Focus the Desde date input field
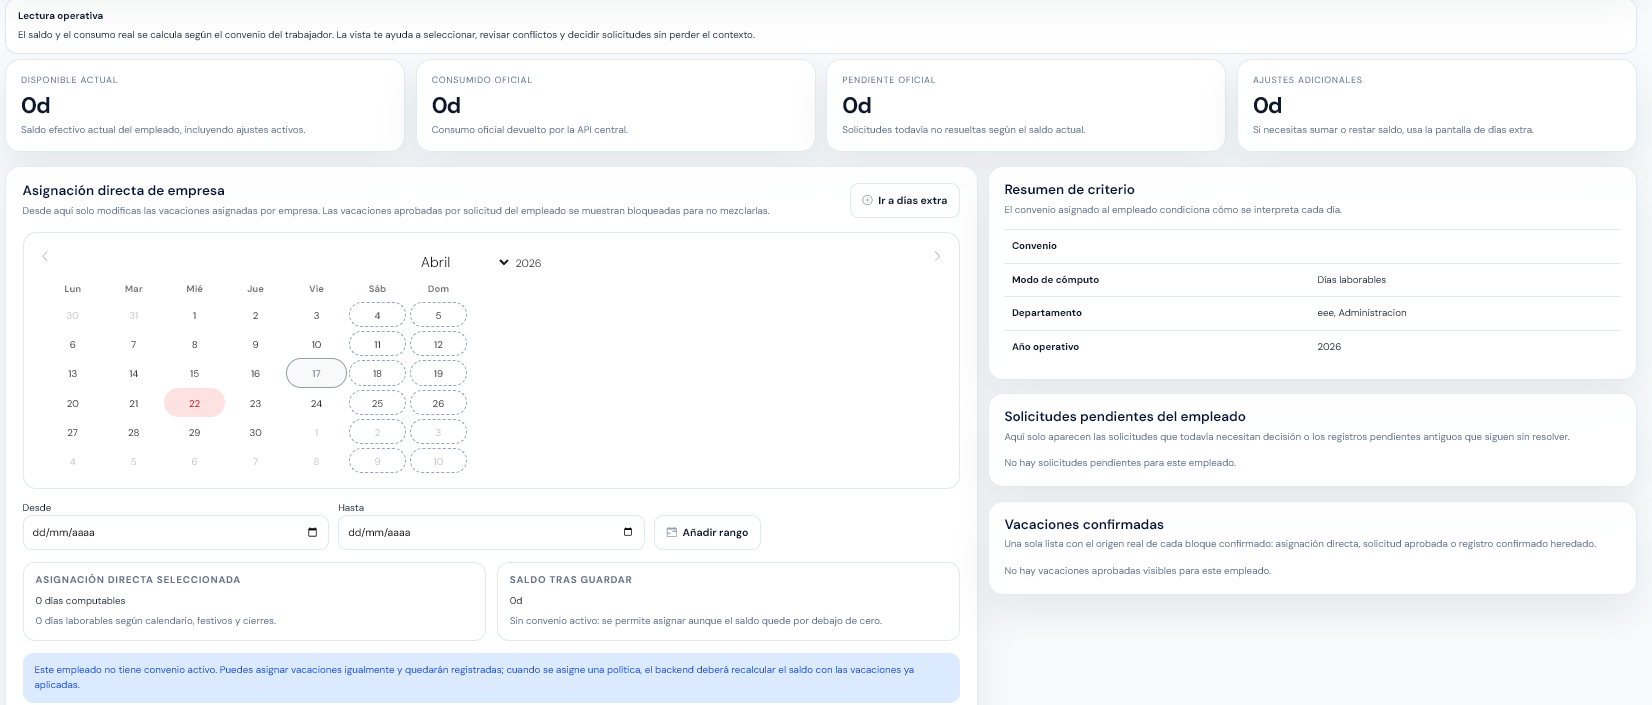Screen dimensions: 1652x705 pos(176,533)
